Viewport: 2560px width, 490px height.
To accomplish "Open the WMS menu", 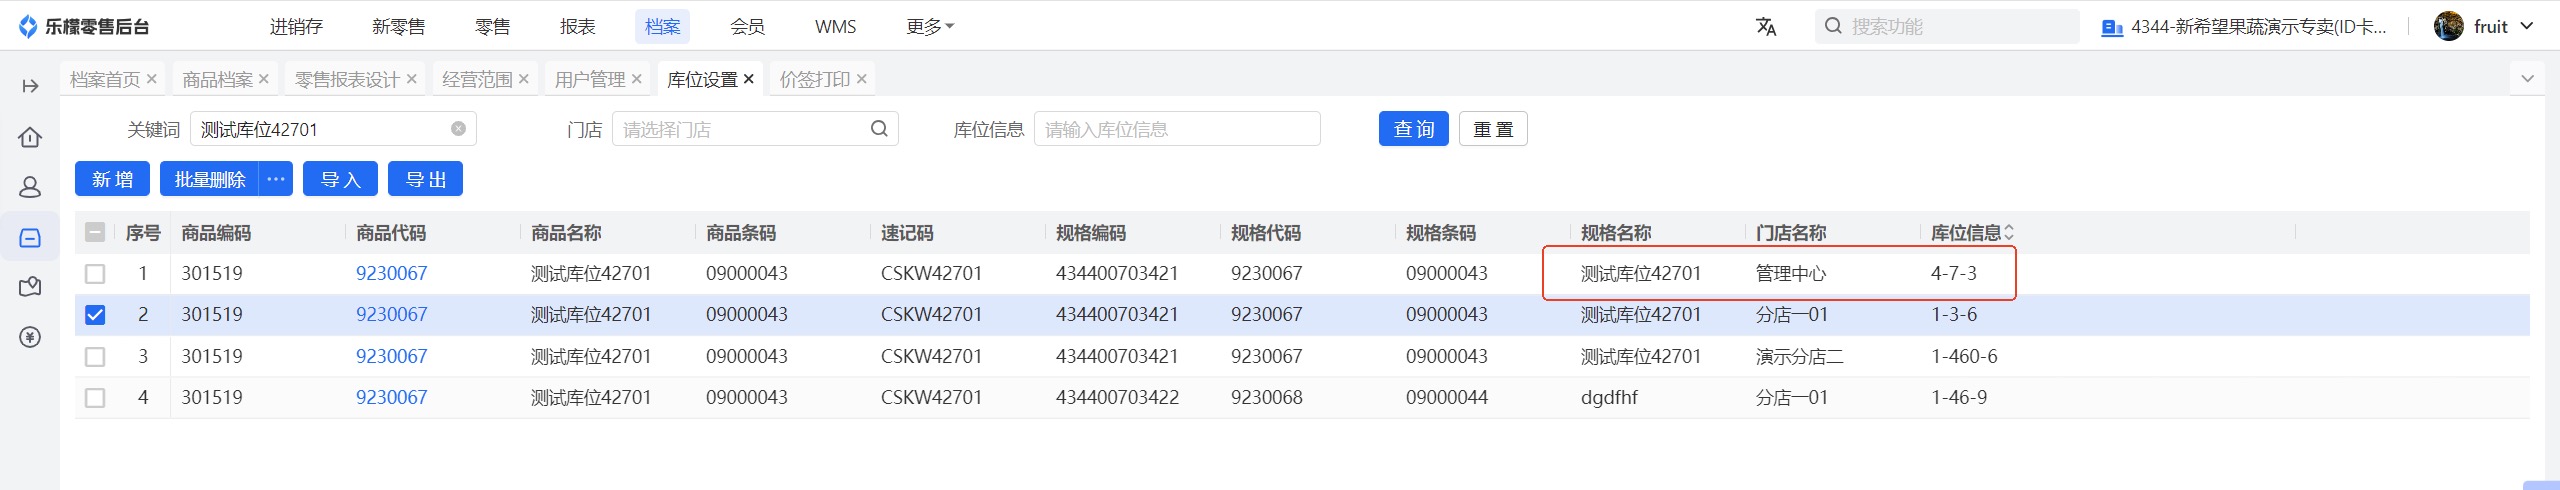I will click(835, 27).
